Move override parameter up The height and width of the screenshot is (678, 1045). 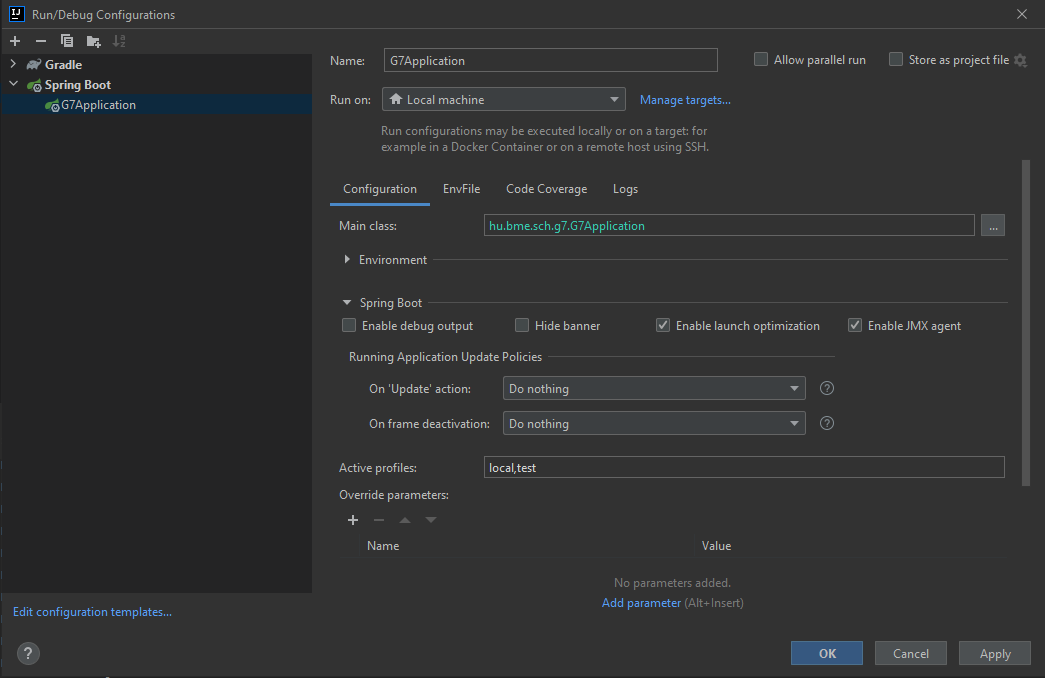tap(405, 520)
